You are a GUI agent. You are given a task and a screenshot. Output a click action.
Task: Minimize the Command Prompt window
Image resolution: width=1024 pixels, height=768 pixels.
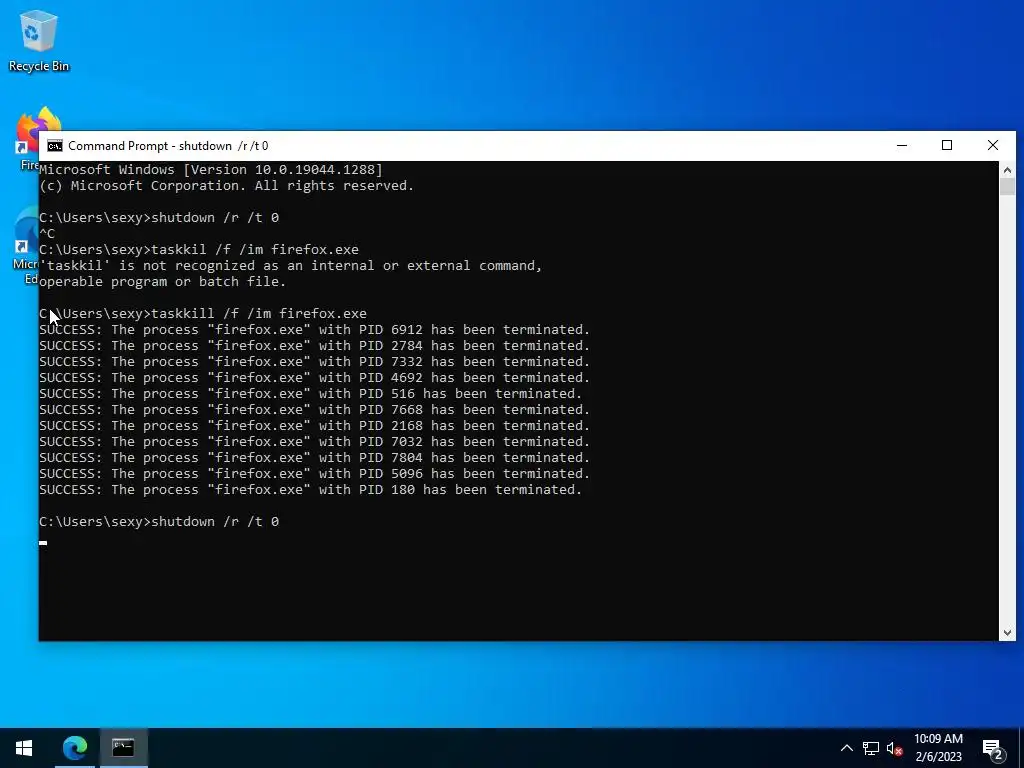(x=902, y=146)
